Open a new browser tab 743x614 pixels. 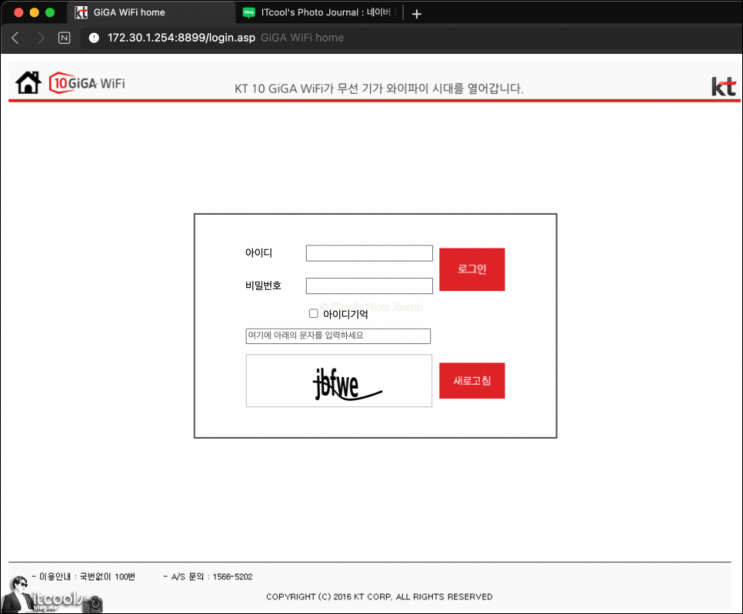[x=417, y=14]
